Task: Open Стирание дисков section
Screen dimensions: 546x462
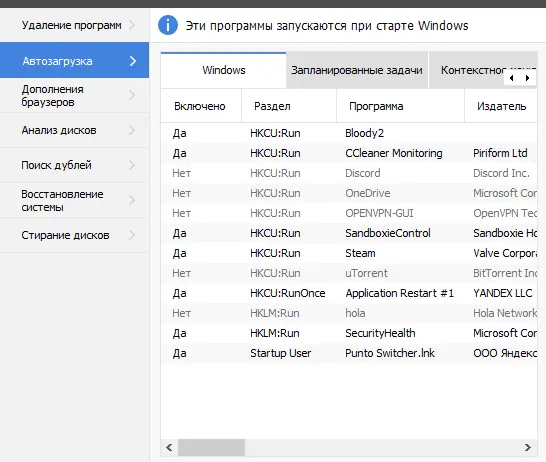Action: (75, 235)
